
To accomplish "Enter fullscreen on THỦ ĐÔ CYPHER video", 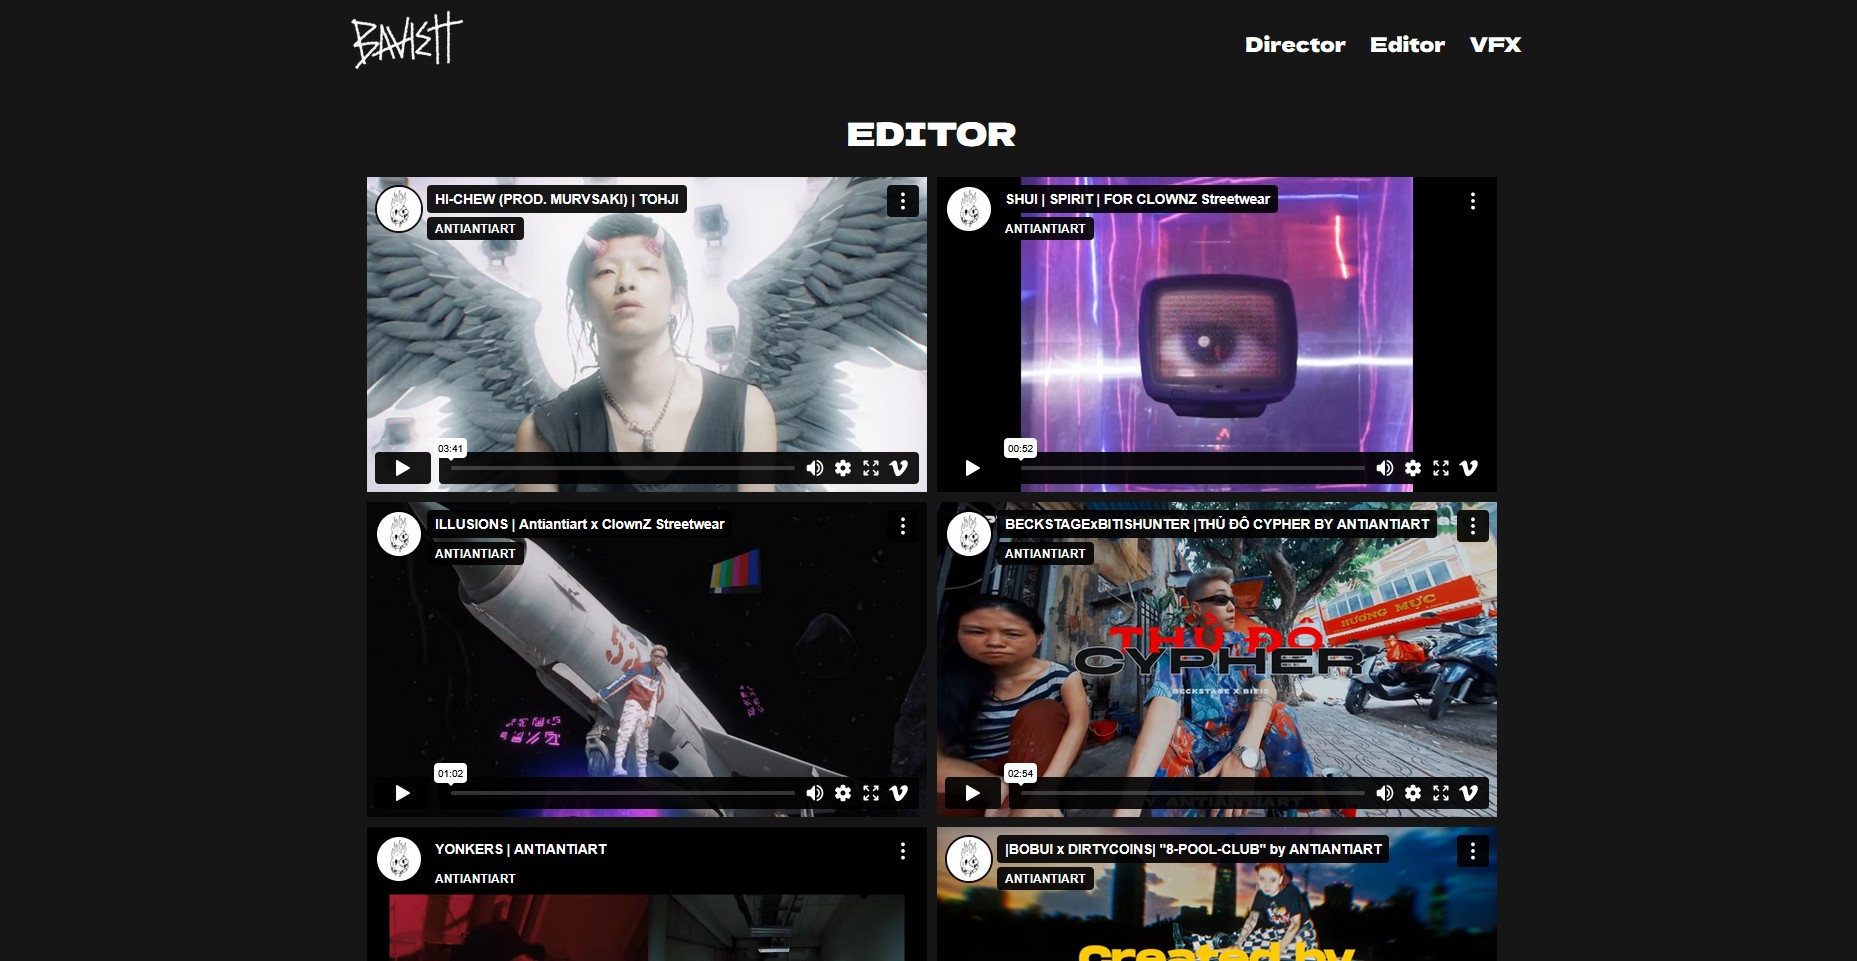I will click(x=1441, y=793).
